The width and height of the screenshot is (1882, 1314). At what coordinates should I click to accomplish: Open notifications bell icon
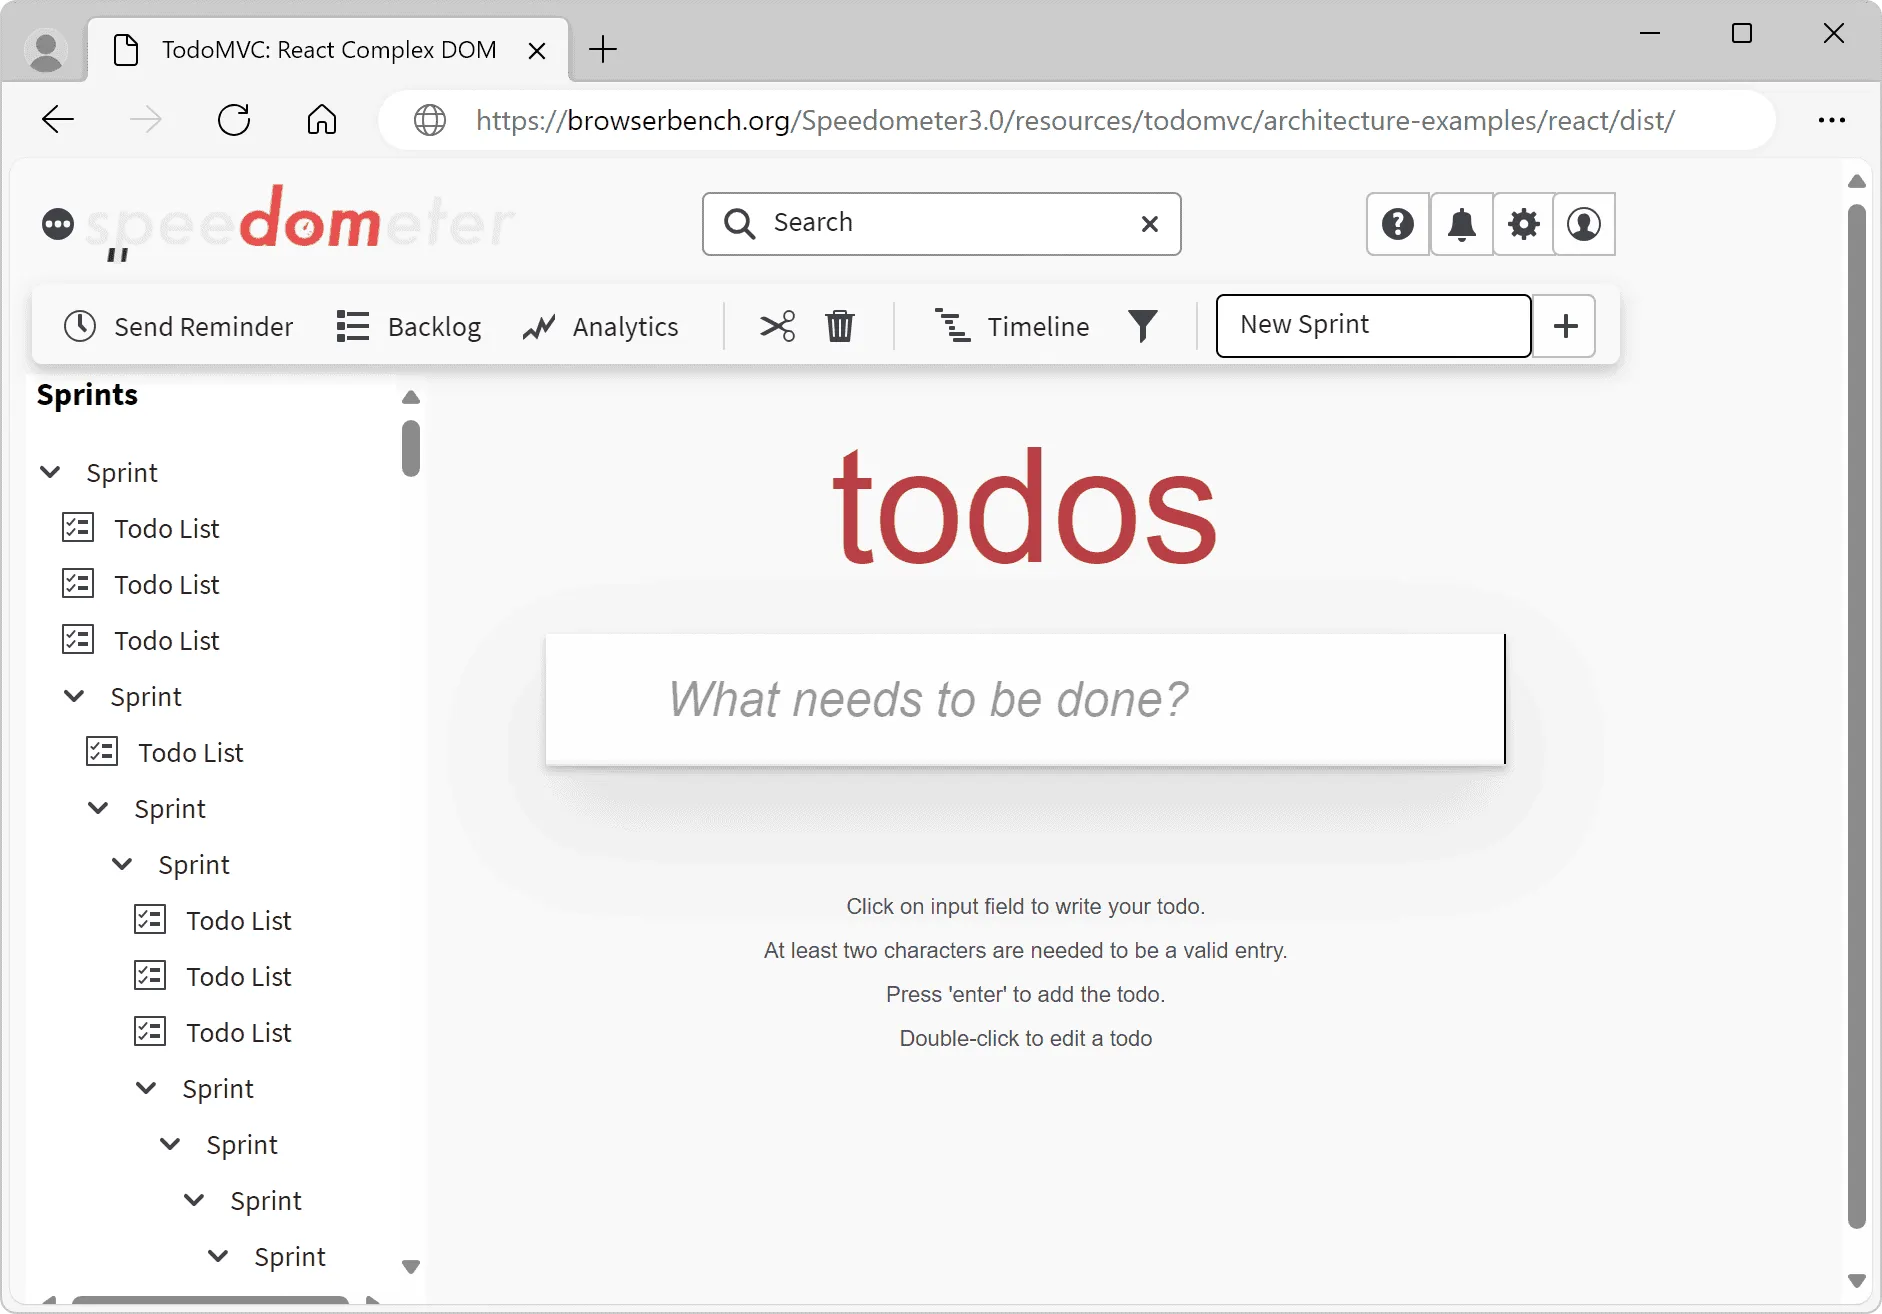pyautogui.click(x=1461, y=224)
